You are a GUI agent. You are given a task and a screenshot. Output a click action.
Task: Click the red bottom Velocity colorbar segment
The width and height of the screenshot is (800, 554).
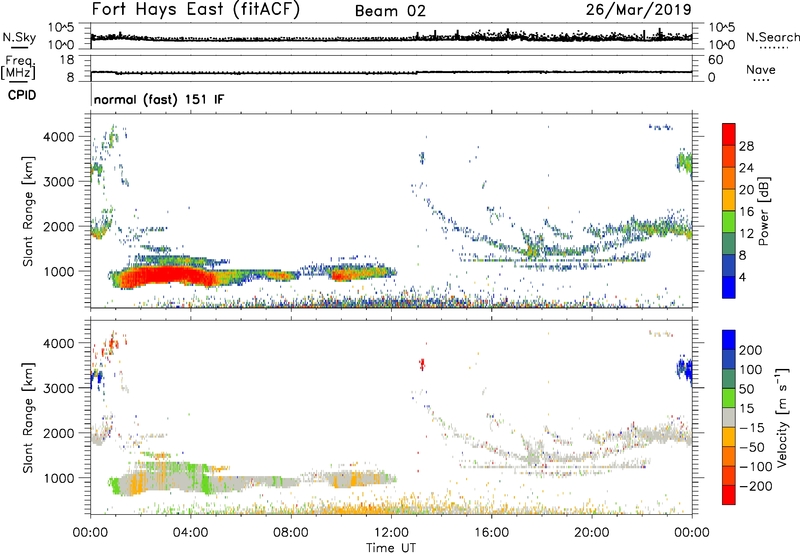point(729,495)
